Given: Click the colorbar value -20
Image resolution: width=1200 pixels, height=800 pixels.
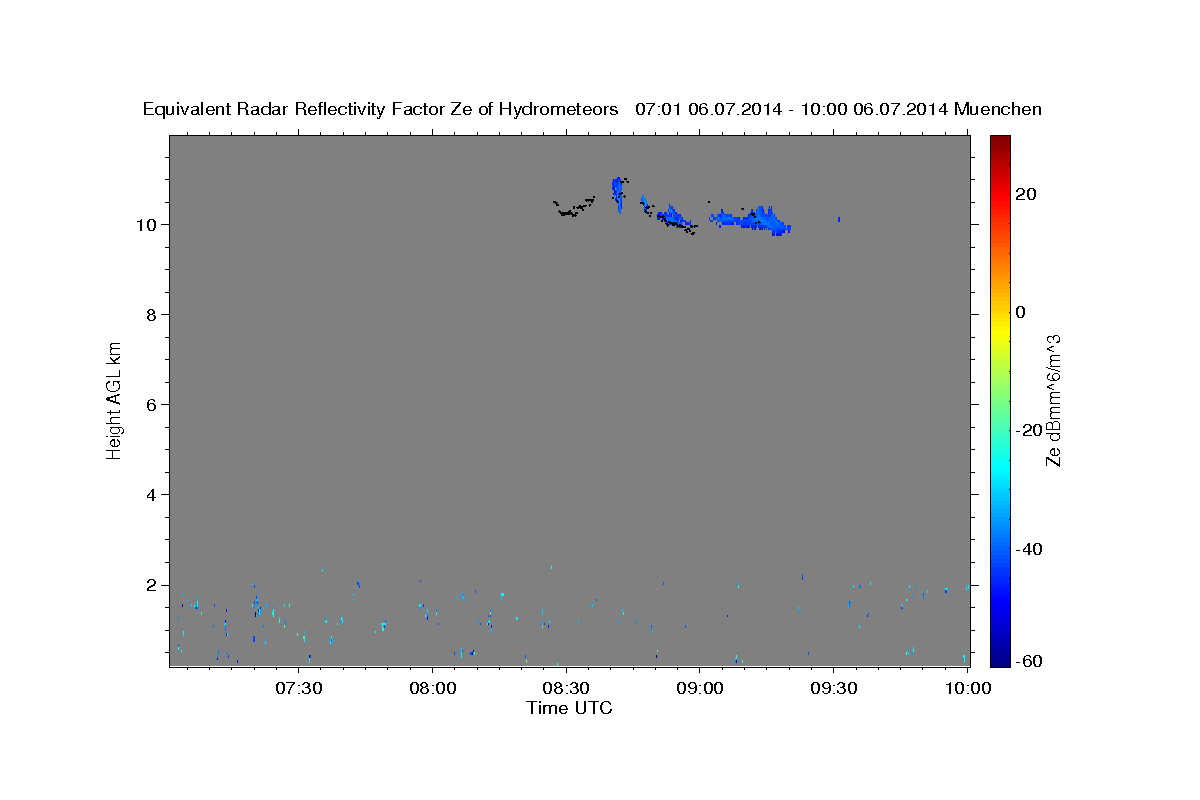Looking at the screenshot, I should (x=1030, y=430).
